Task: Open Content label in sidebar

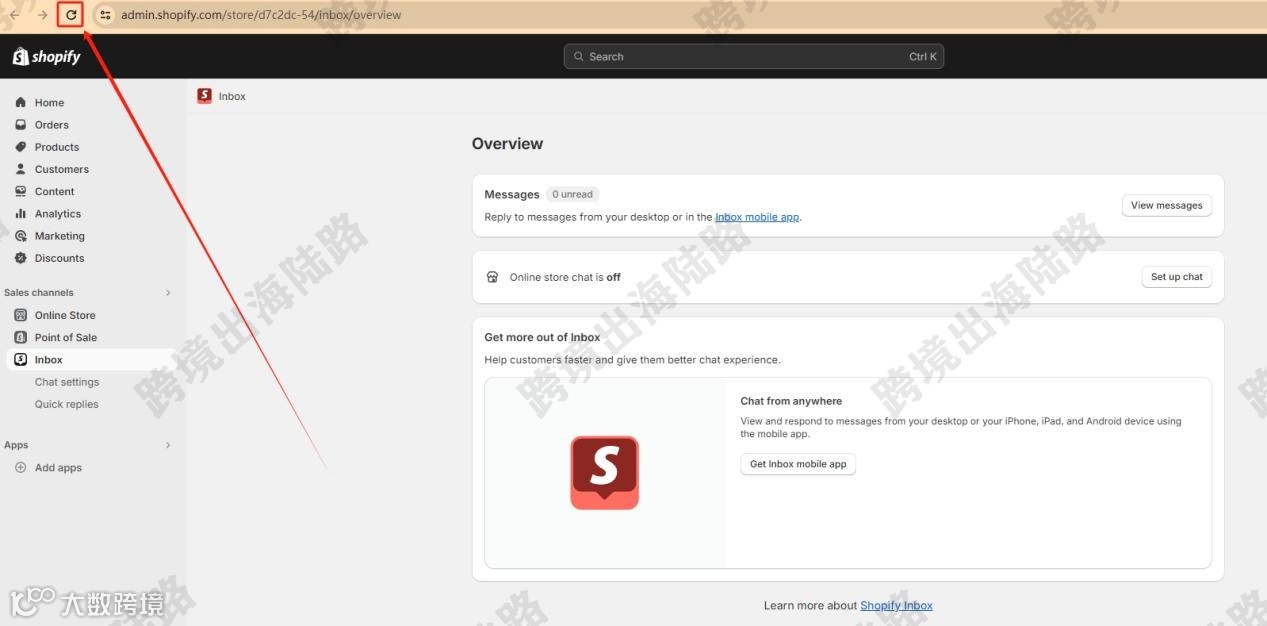Action: point(54,192)
